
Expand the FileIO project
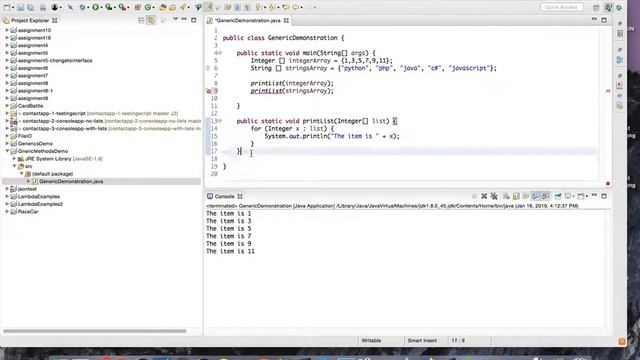[x=7, y=136]
